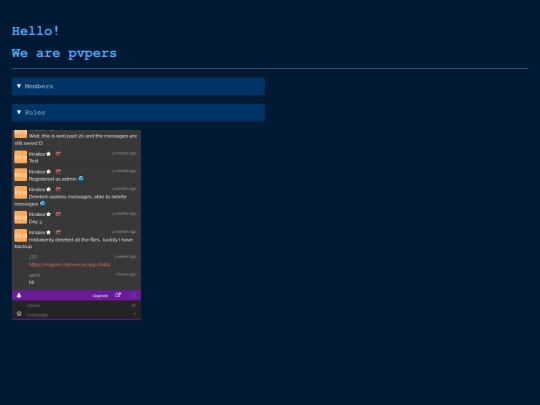Click red icon on 'mistakenly deleted' message

[x=58, y=232]
